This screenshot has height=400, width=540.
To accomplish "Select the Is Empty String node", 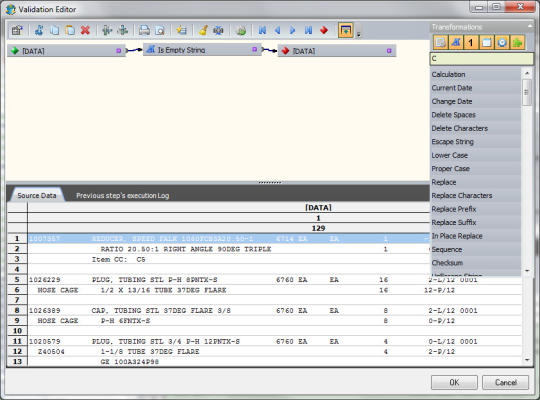I will tap(202, 50).
